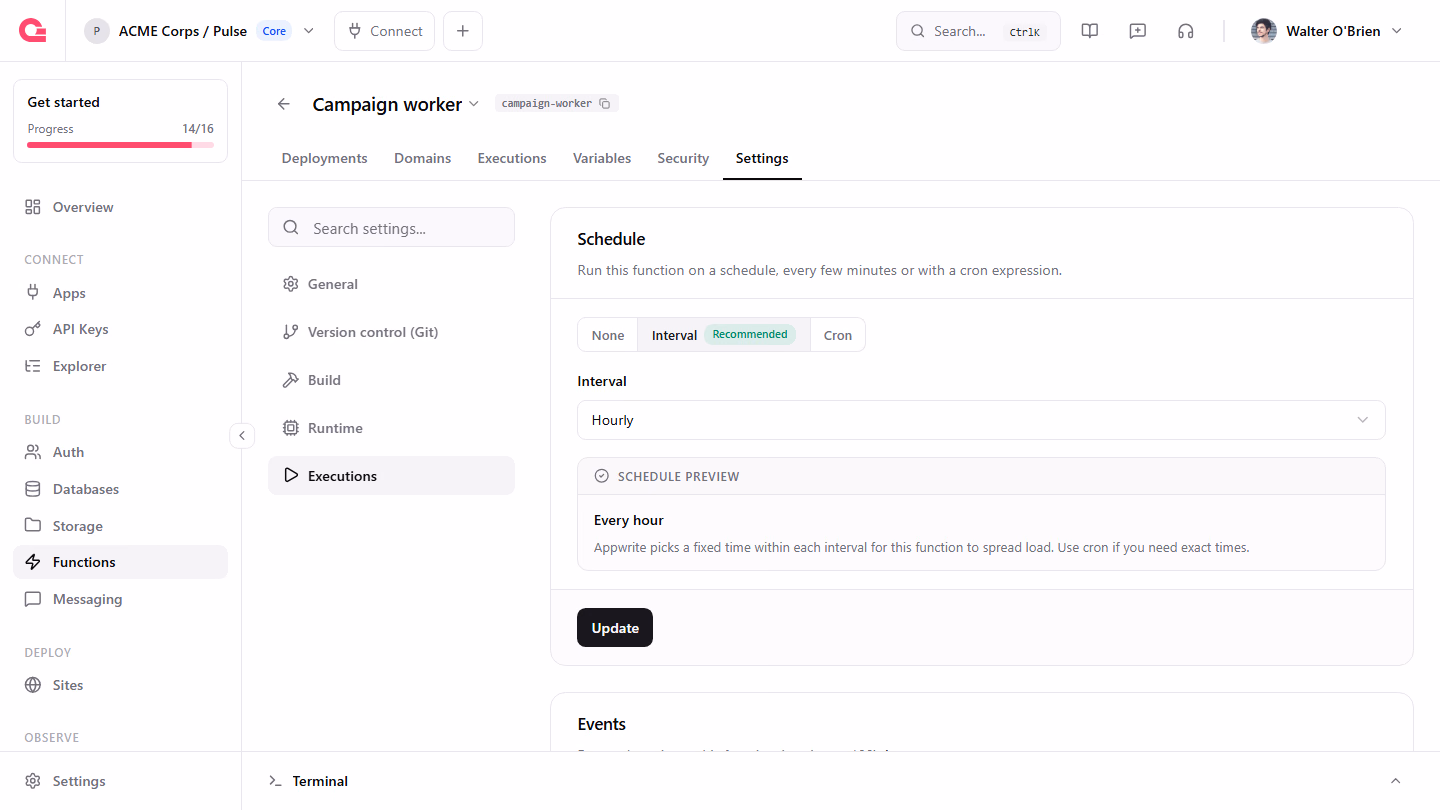Focus the Search settings input field
Viewport: 1440px width, 810px height.
pyautogui.click(x=391, y=228)
